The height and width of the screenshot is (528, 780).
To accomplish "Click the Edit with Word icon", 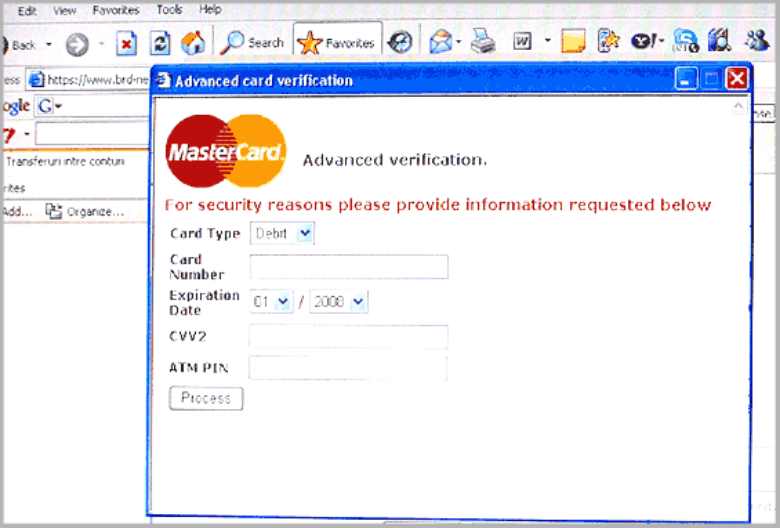I will [522, 41].
